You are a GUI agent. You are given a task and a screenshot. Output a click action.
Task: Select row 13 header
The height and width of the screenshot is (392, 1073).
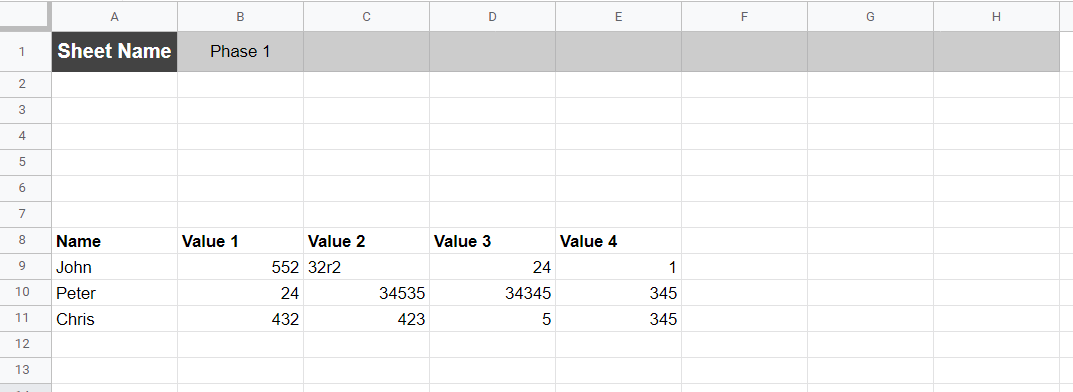25,370
